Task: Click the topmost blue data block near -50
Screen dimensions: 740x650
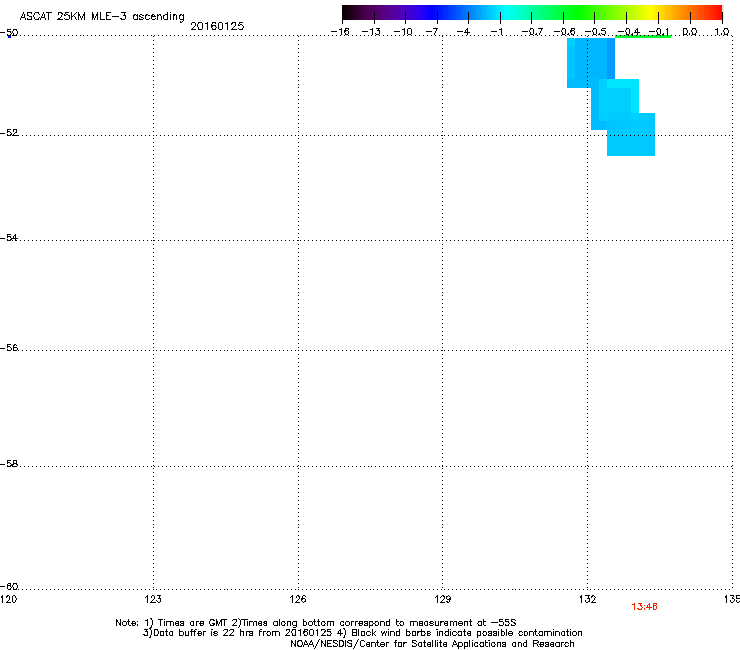Action: pos(591,62)
